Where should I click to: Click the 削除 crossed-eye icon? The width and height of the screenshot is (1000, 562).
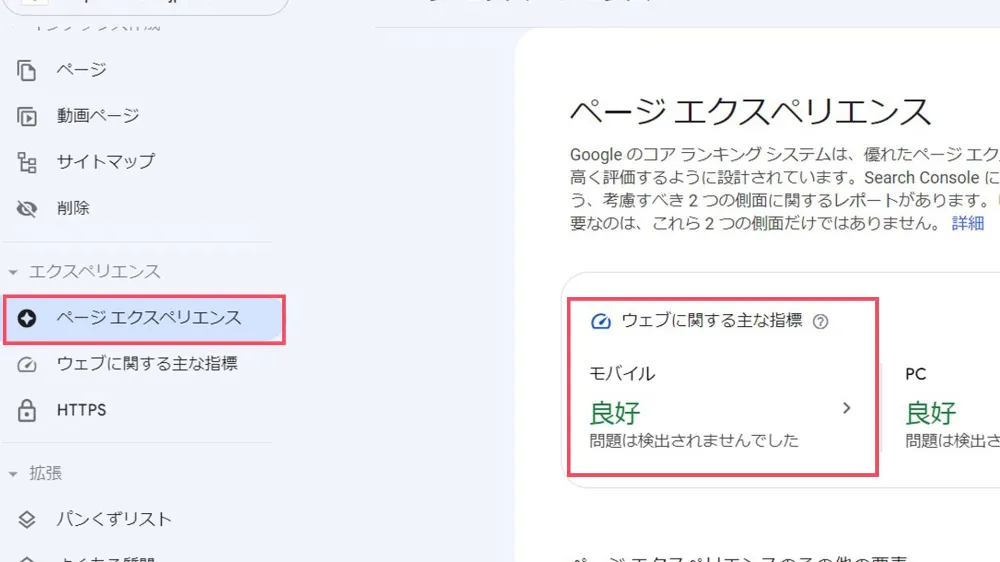[27, 209]
